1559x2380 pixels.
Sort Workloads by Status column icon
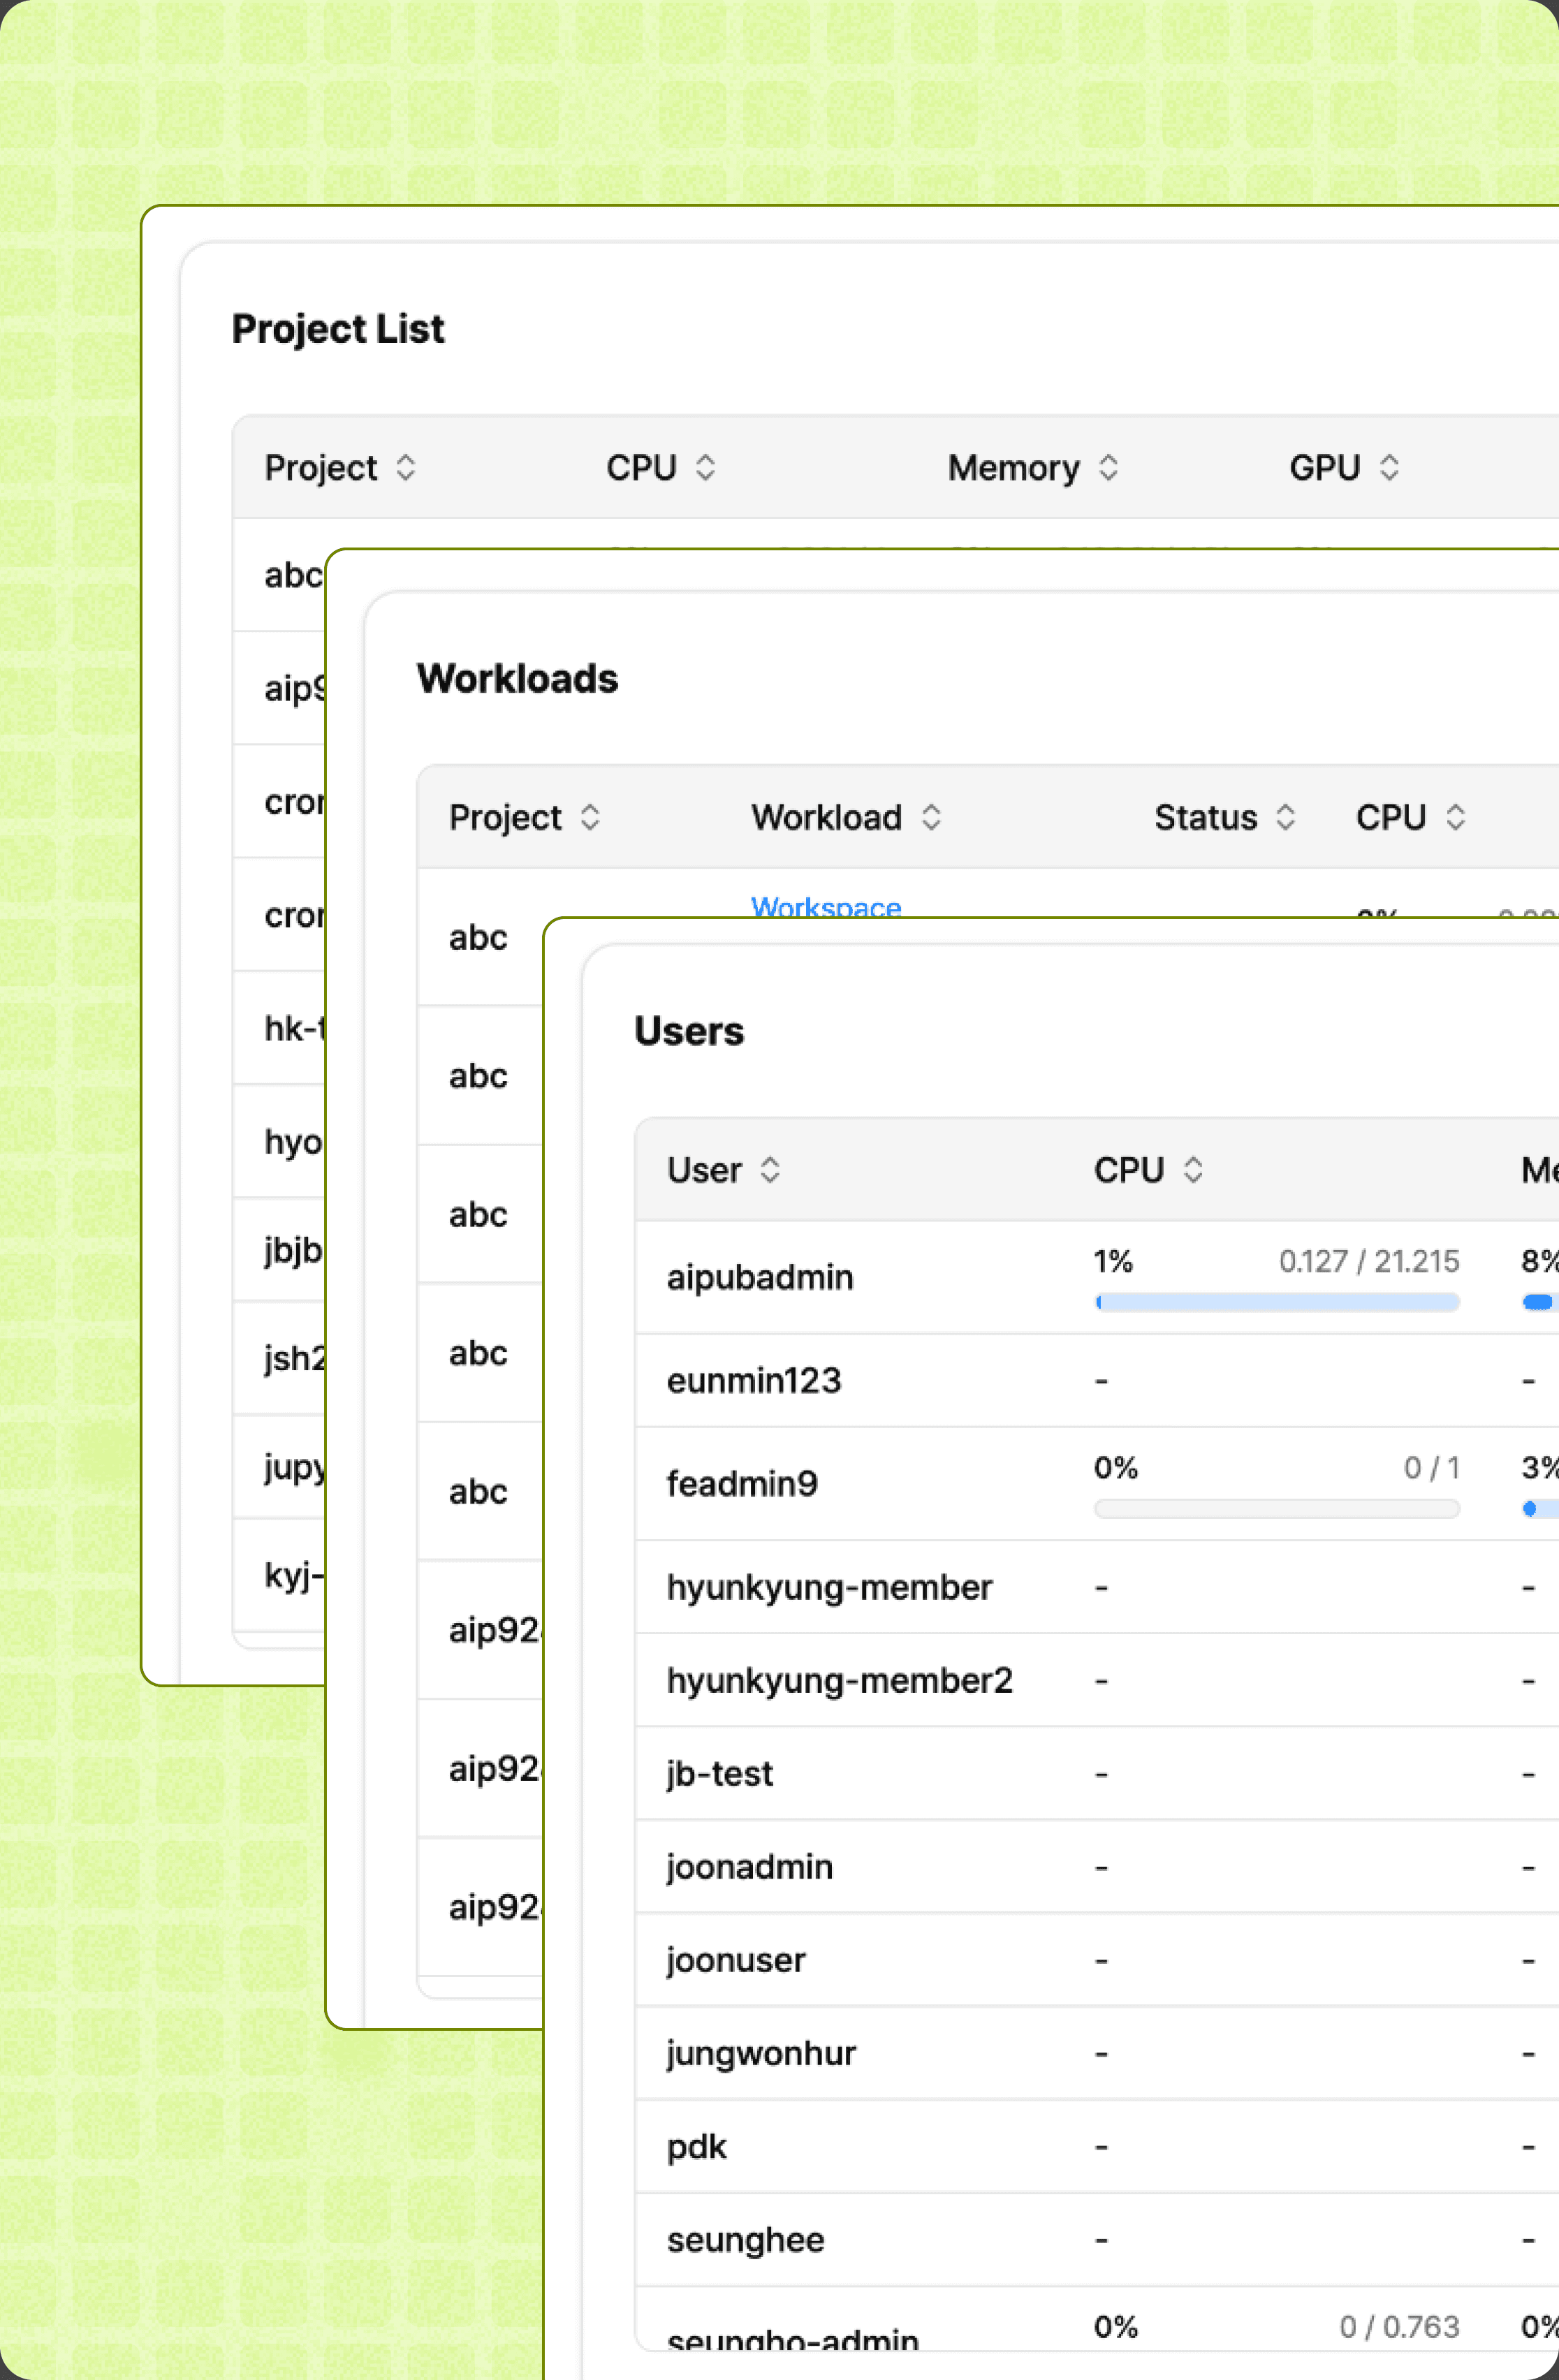[1286, 817]
